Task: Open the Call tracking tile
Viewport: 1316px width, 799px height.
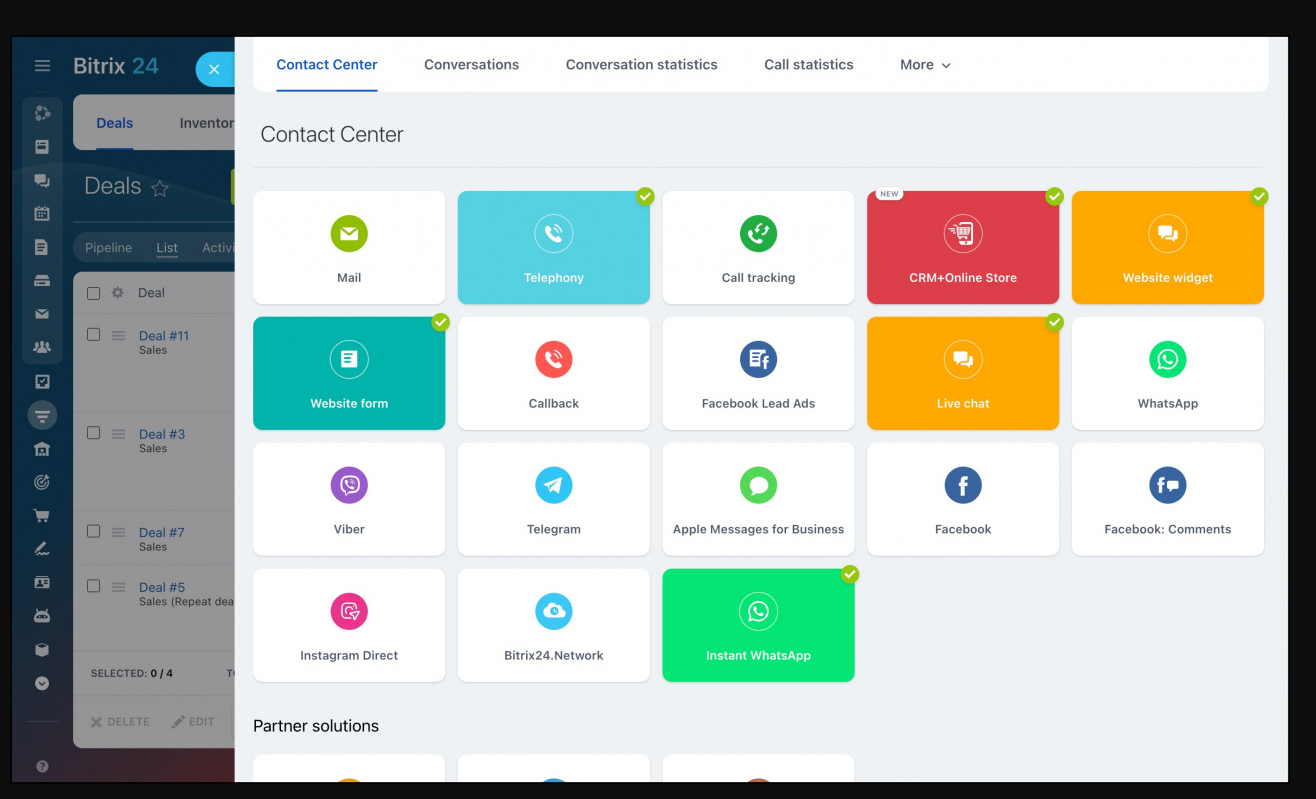Action: (758, 247)
